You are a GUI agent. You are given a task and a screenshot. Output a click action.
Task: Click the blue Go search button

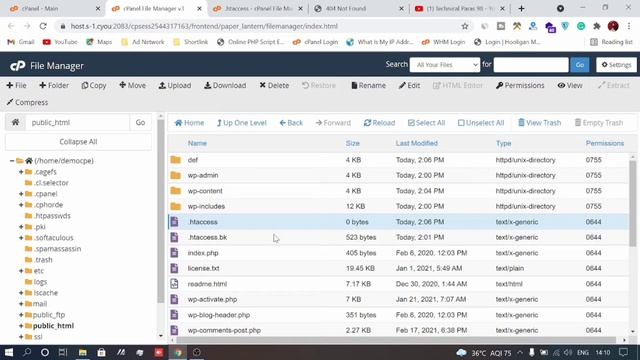pos(580,64)
